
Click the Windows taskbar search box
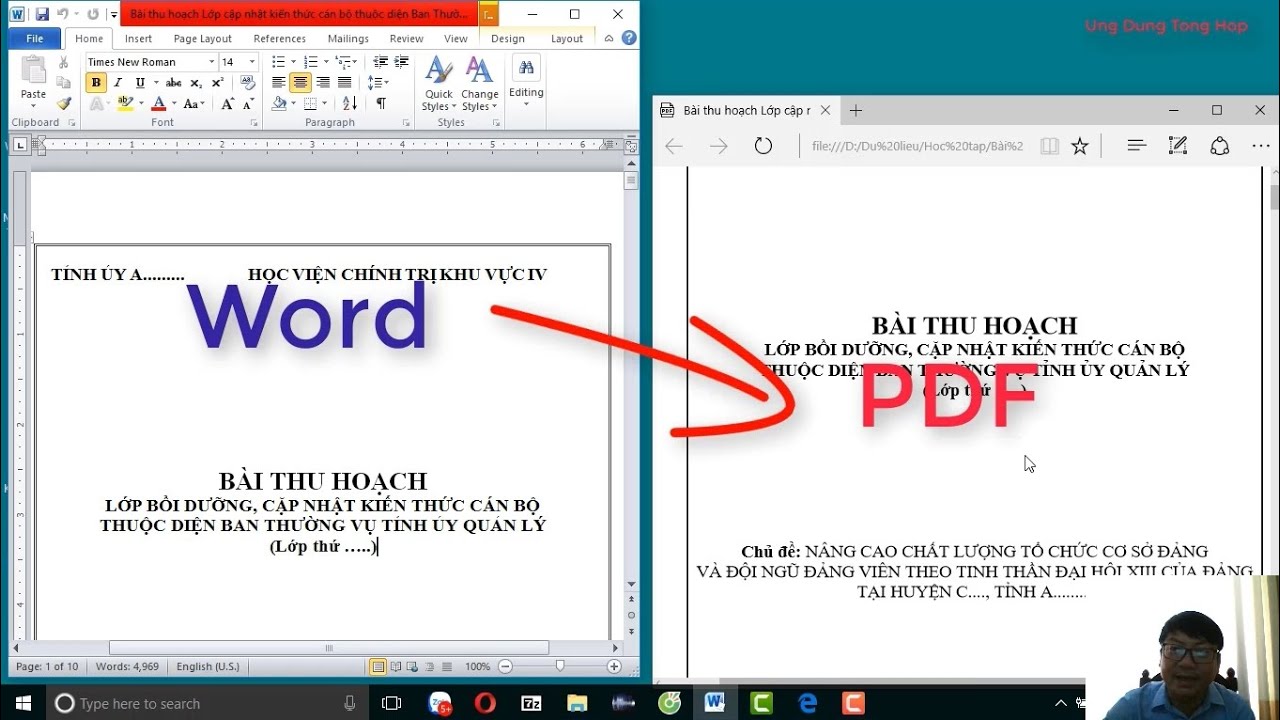pos(207,703)
